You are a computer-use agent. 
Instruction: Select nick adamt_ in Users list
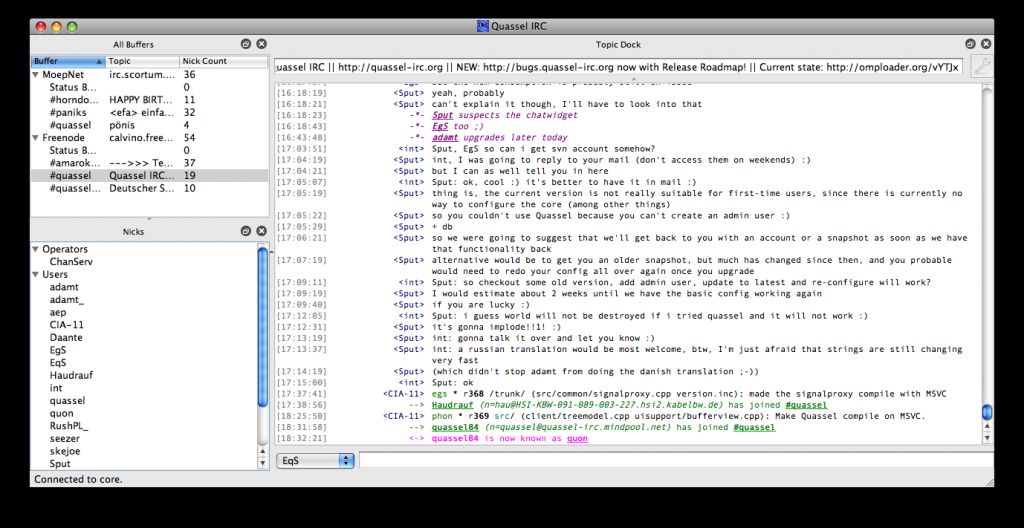click(x=67, y=299)
